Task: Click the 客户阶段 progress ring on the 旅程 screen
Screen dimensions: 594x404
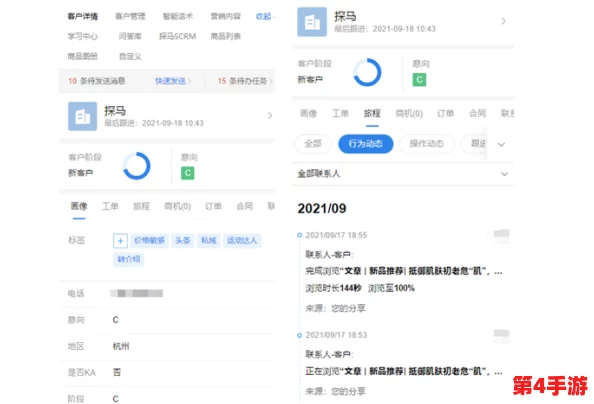Action: tap(367, 72)
